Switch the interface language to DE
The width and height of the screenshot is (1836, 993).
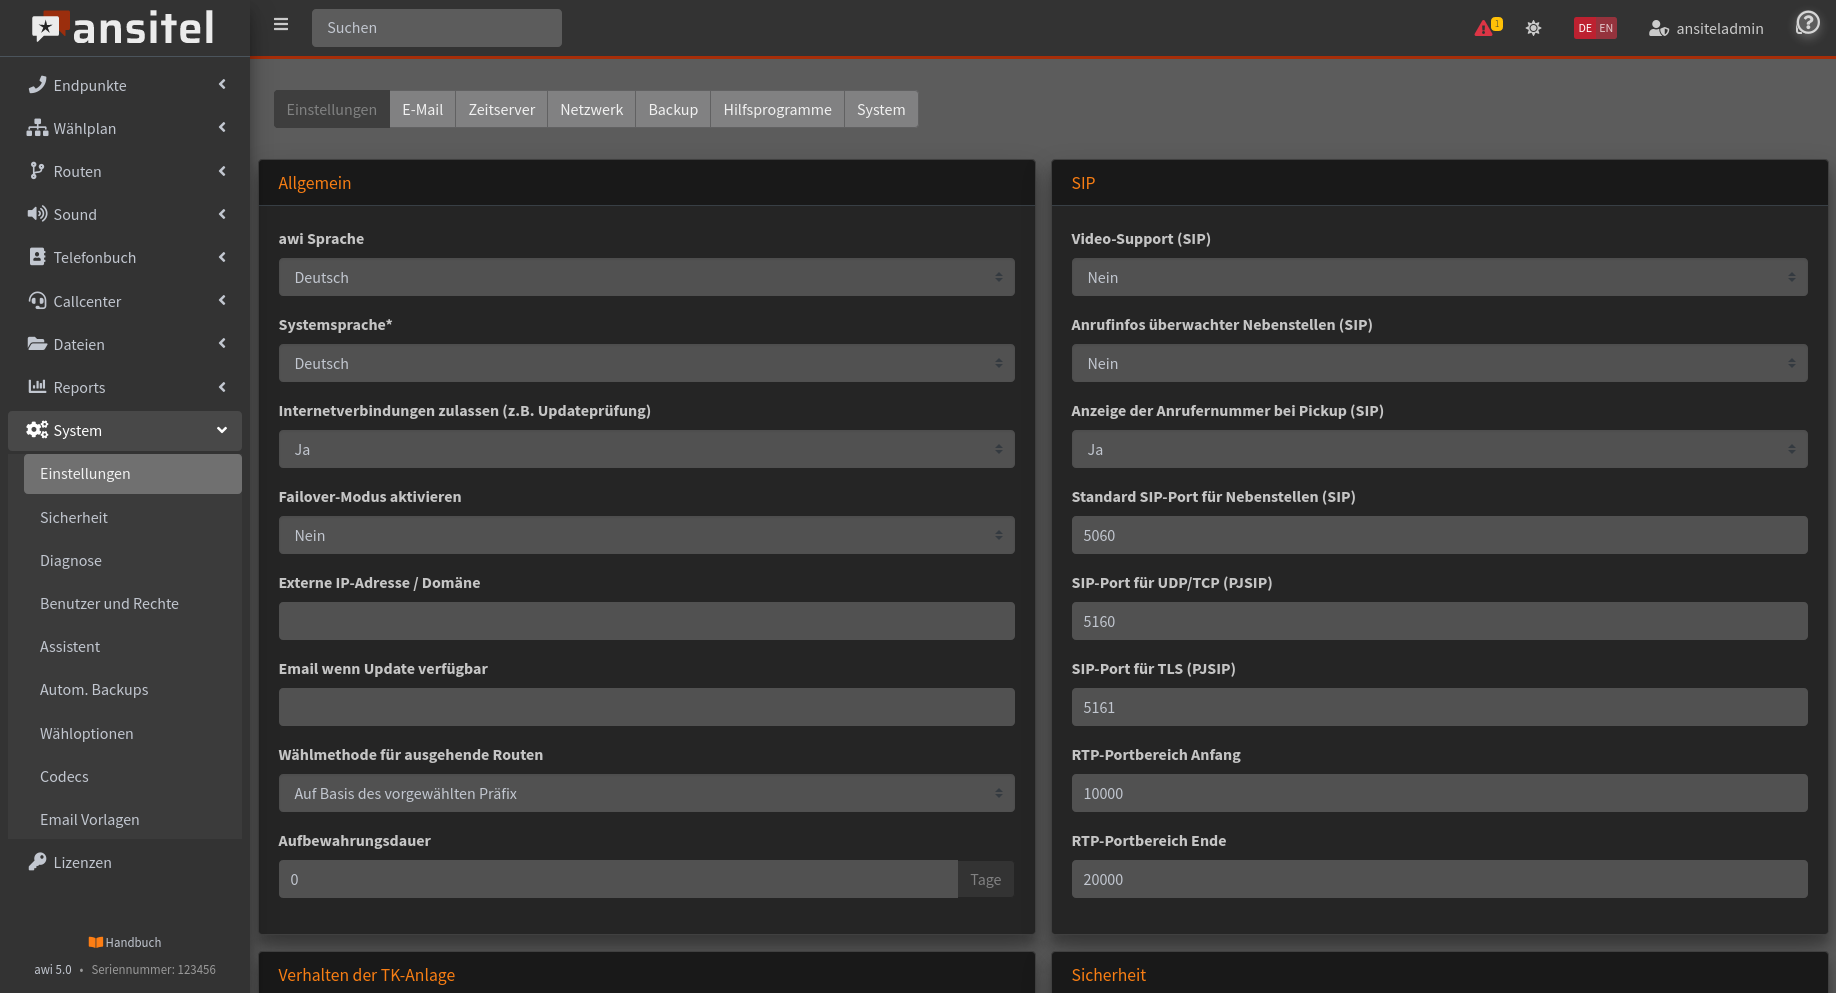[x=1585, y=28]
